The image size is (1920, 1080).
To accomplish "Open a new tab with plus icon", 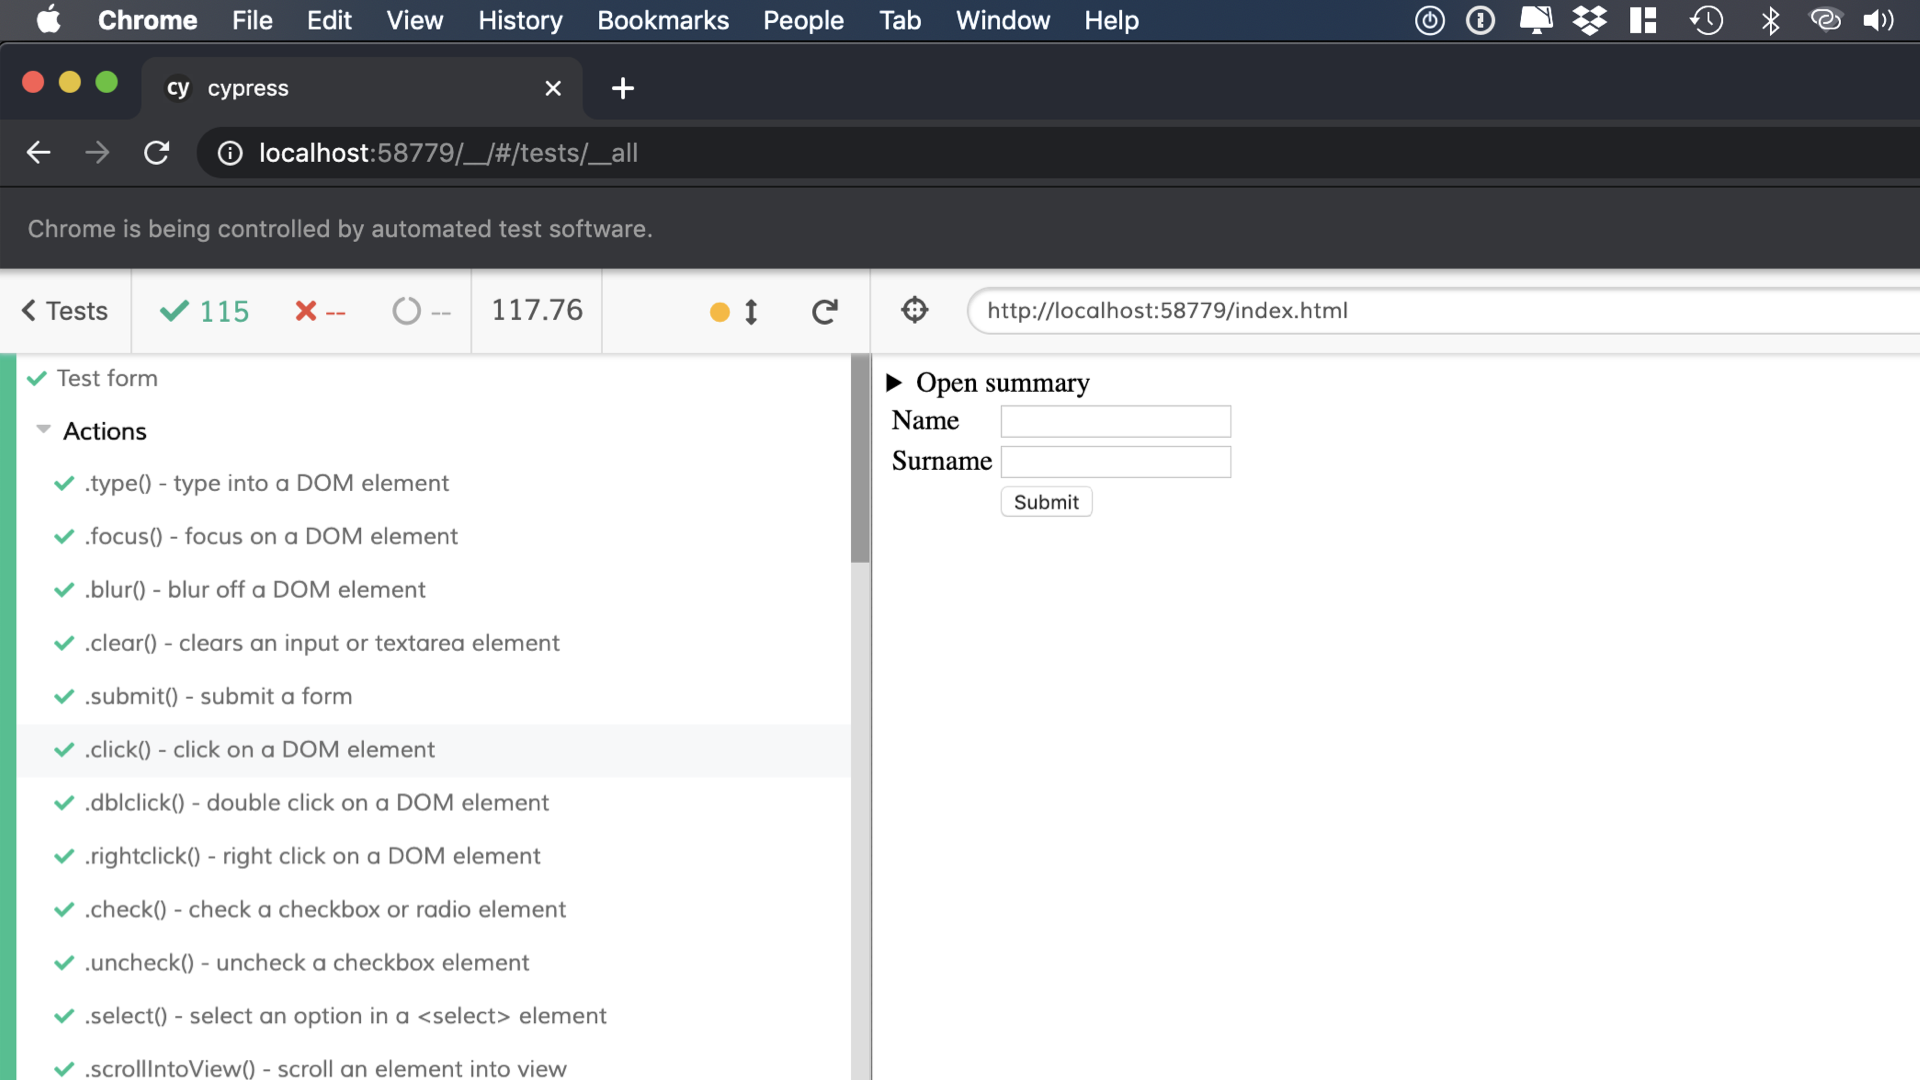I will coord(622,88).
